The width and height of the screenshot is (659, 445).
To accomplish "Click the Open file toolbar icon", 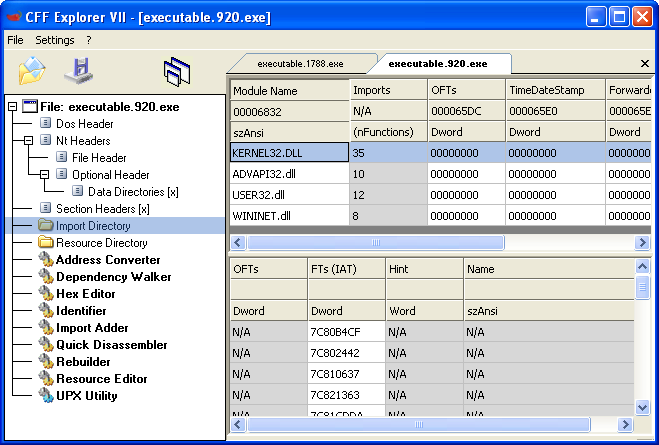I will tap(33, 71).
